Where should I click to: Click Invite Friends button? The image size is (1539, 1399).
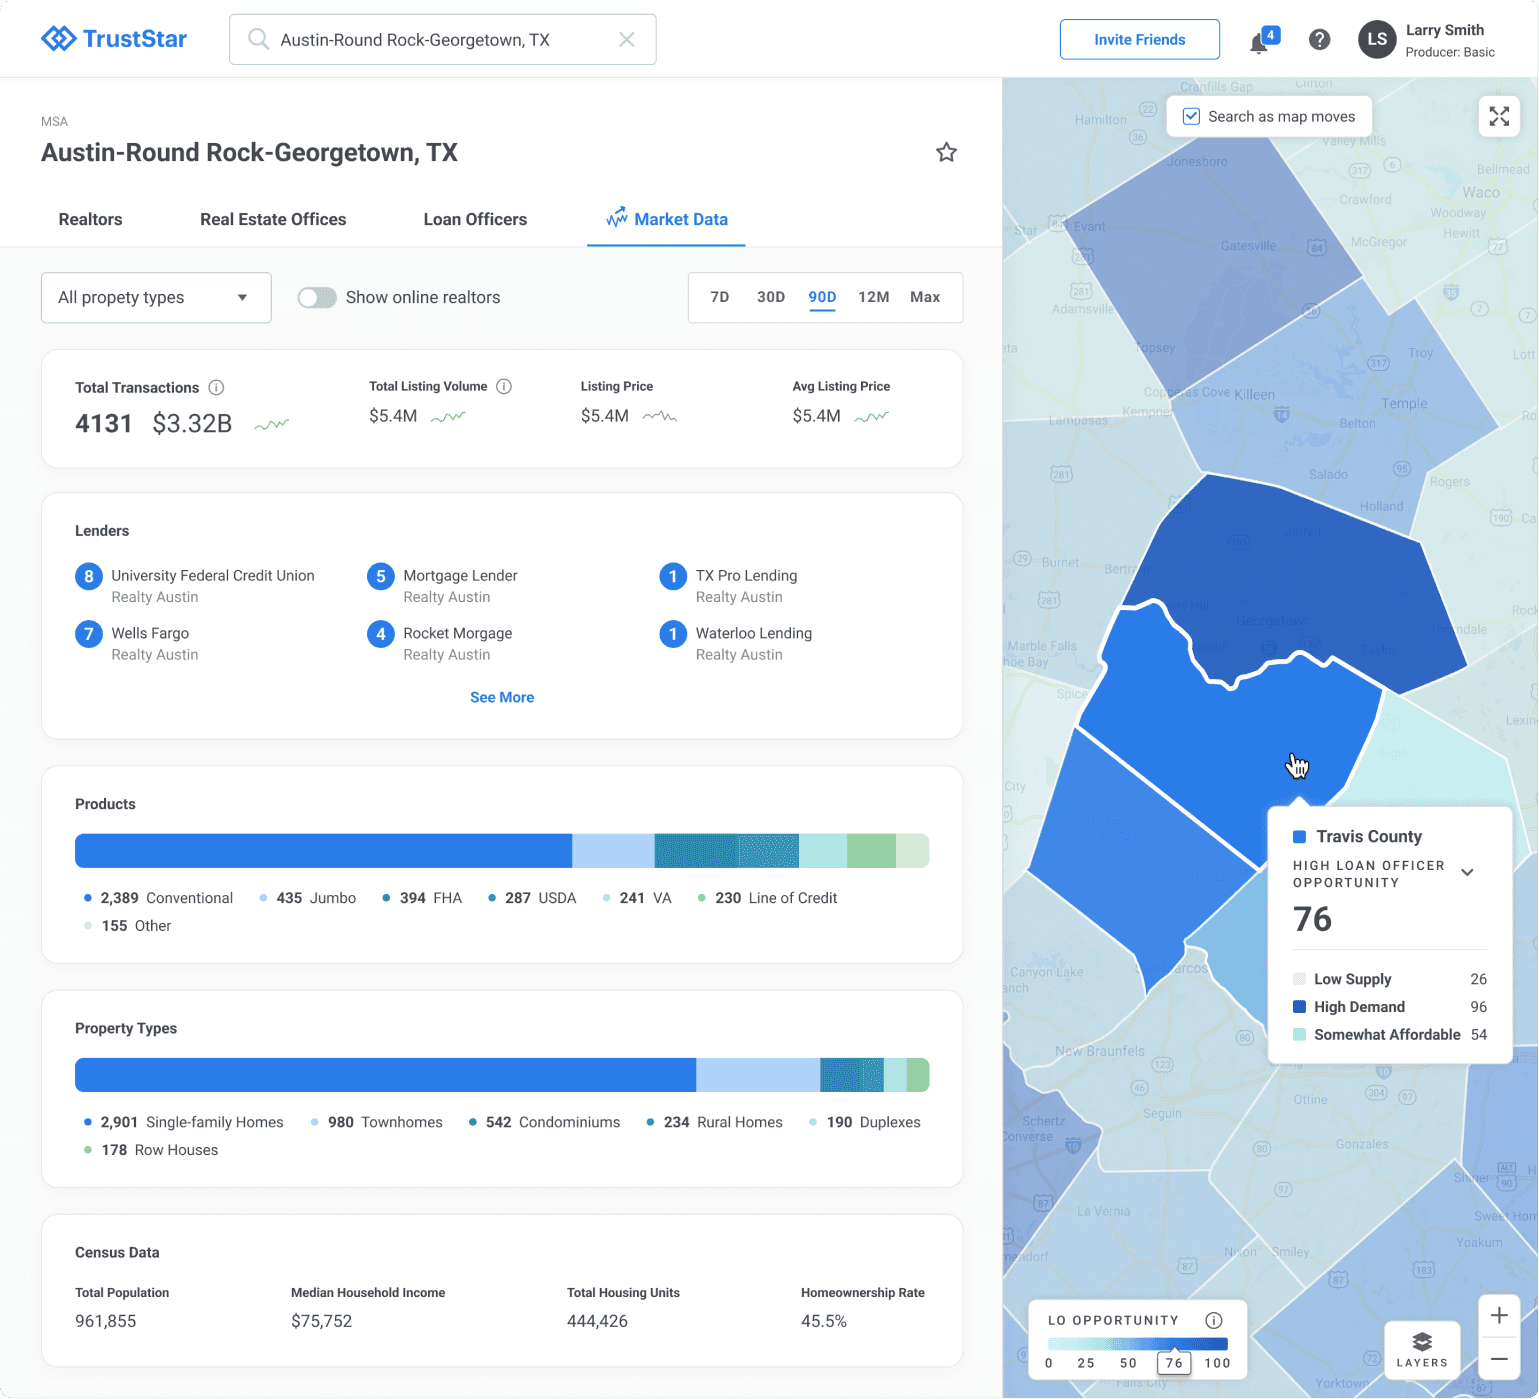1140,39
